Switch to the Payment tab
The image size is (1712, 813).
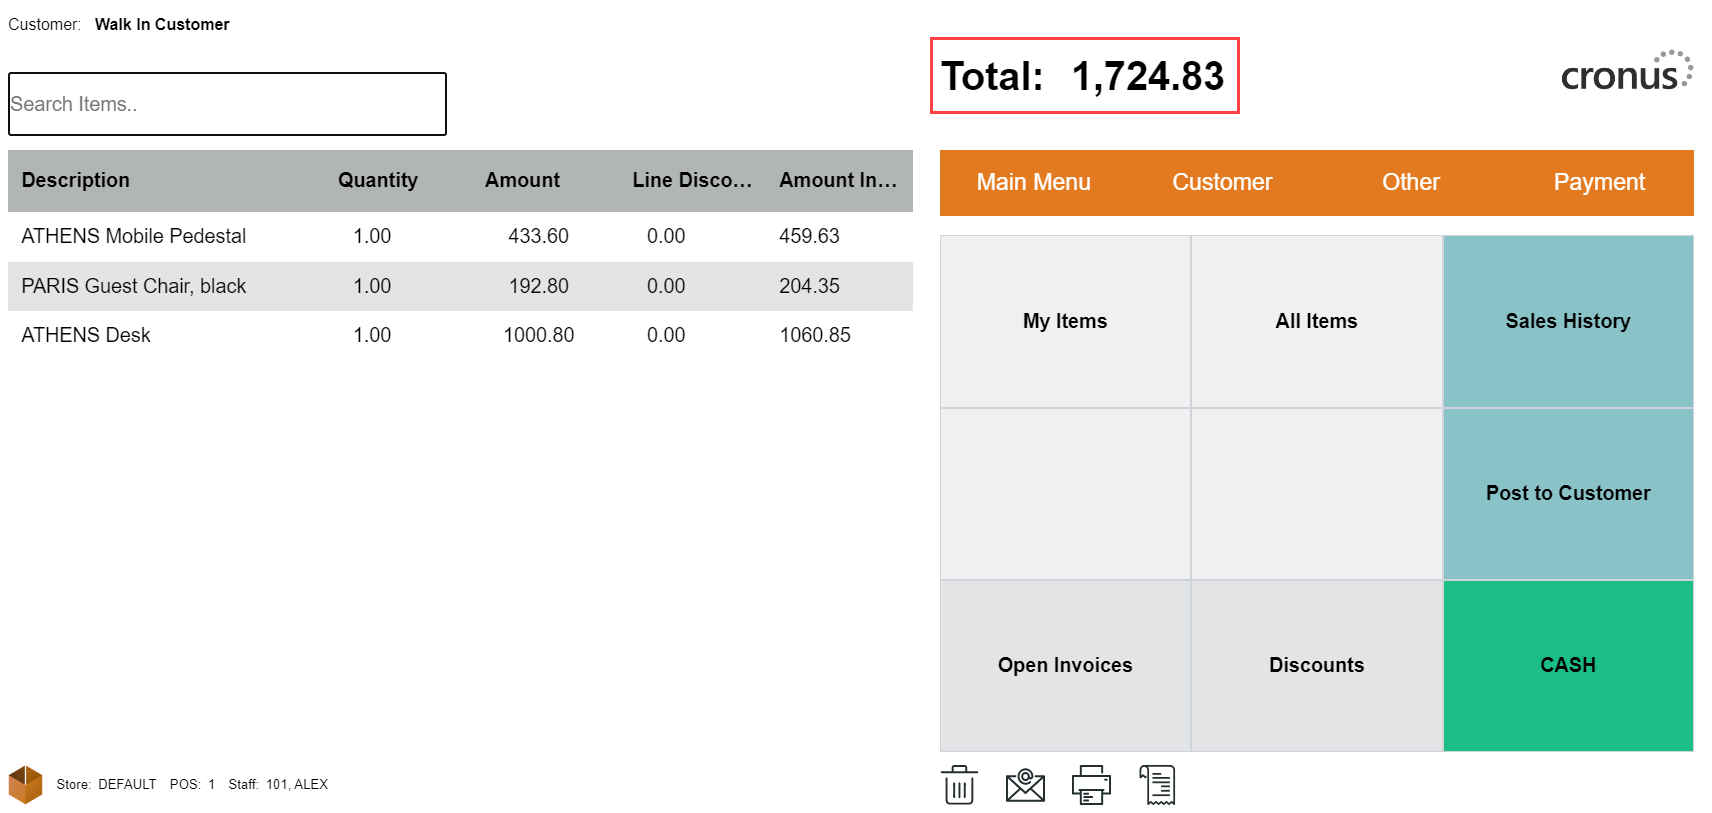[1598, 182]
